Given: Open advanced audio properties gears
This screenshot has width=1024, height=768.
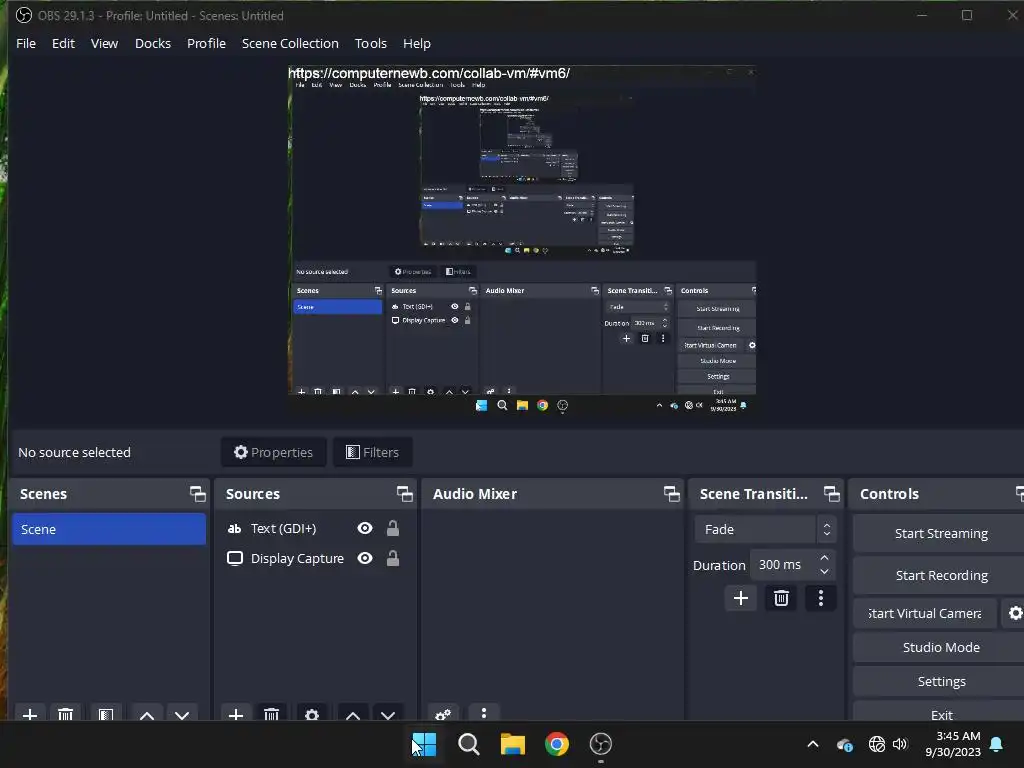Looking at the screenshot, I should (x=443, y=714).
